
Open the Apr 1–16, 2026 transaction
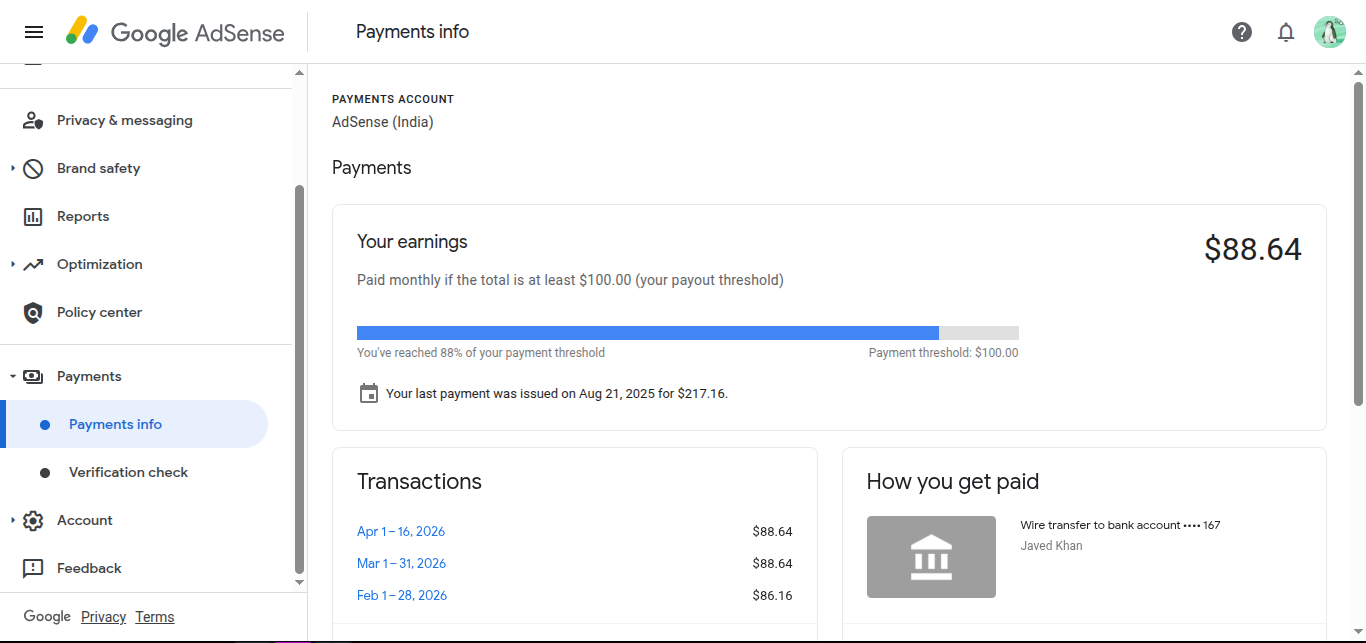tap(401, 532)
